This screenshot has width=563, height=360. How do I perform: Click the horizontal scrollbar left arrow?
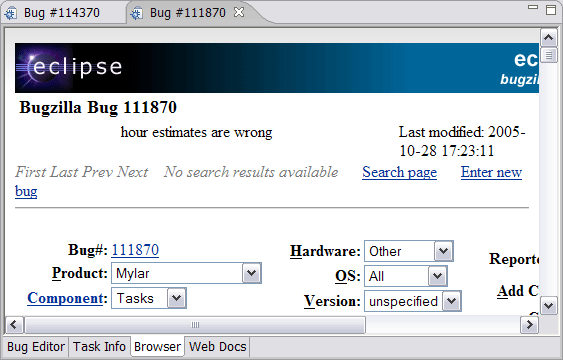coord(14,325)
